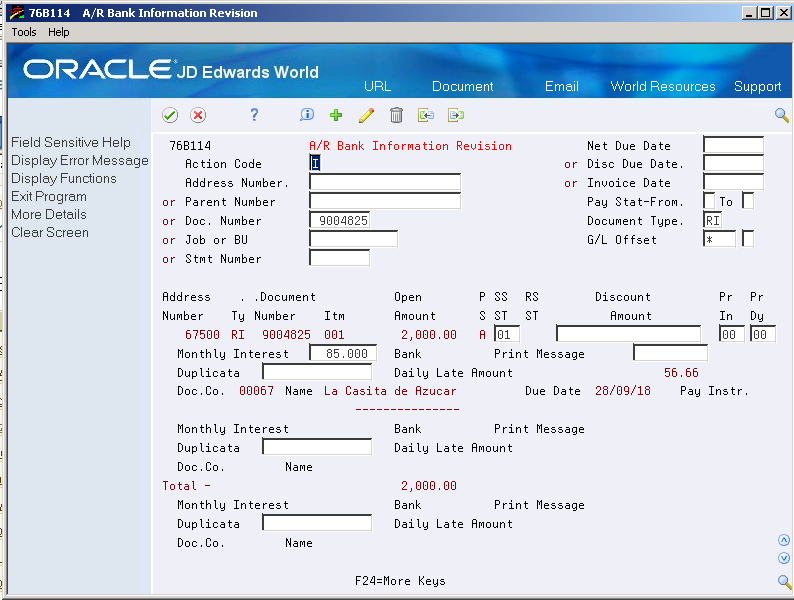794x600 pixels.
Task: Click the Doc.Co. value 00067
Action: coord(256,391)
